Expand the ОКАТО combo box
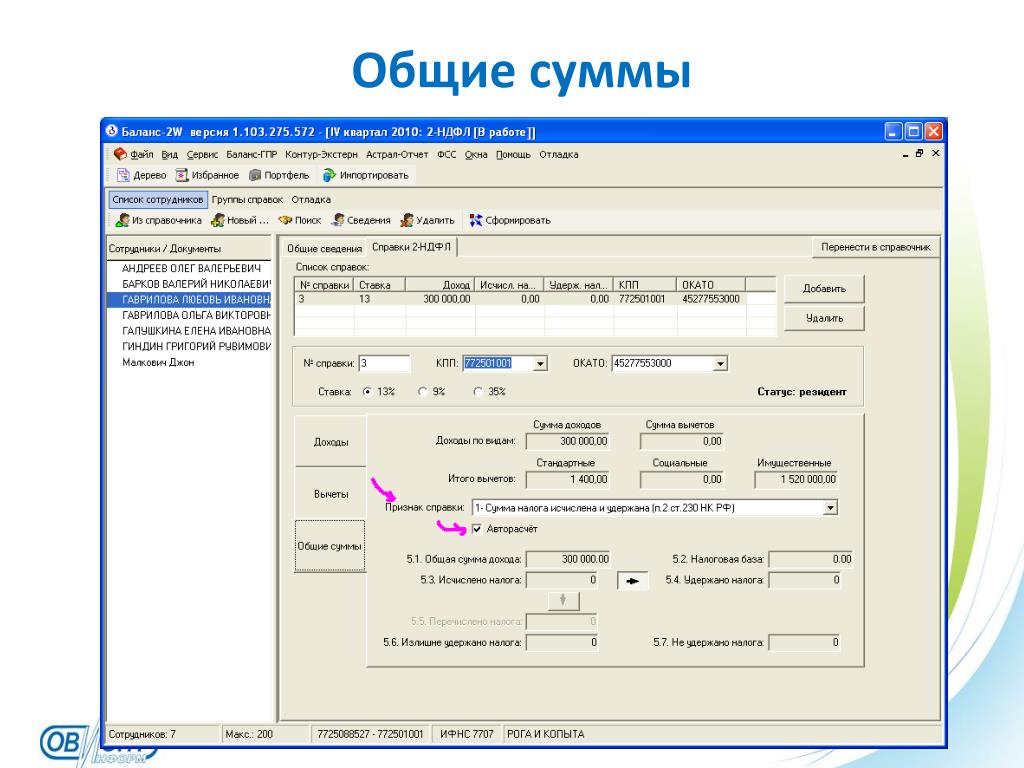Viewport: 1024px width, 768px height. (720, 364)
